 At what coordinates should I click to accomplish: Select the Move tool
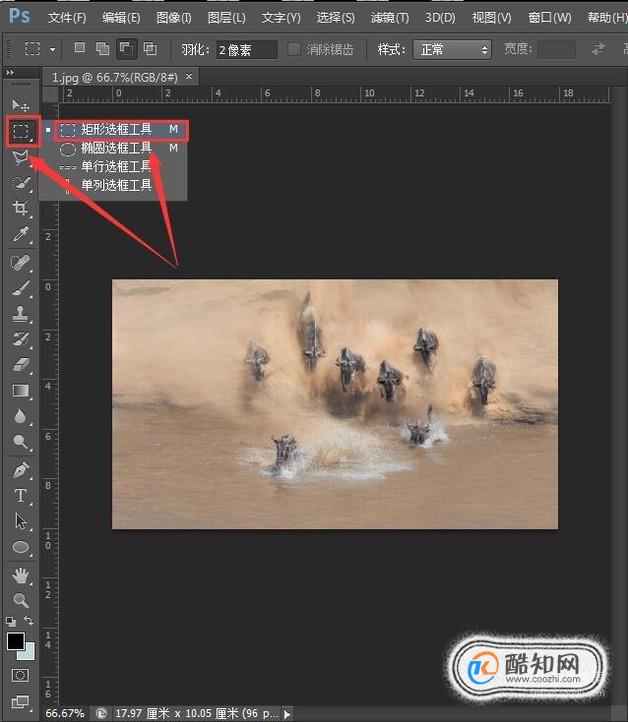21,105
